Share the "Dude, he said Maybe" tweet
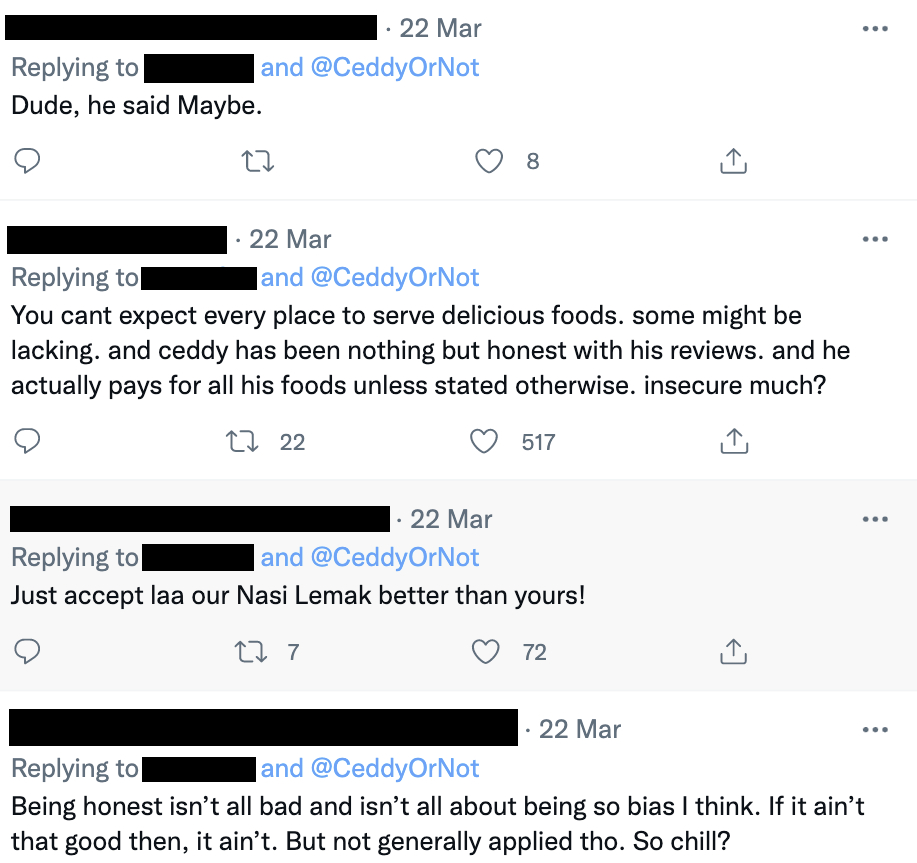The image size is (917, 863). pos(733,161)
